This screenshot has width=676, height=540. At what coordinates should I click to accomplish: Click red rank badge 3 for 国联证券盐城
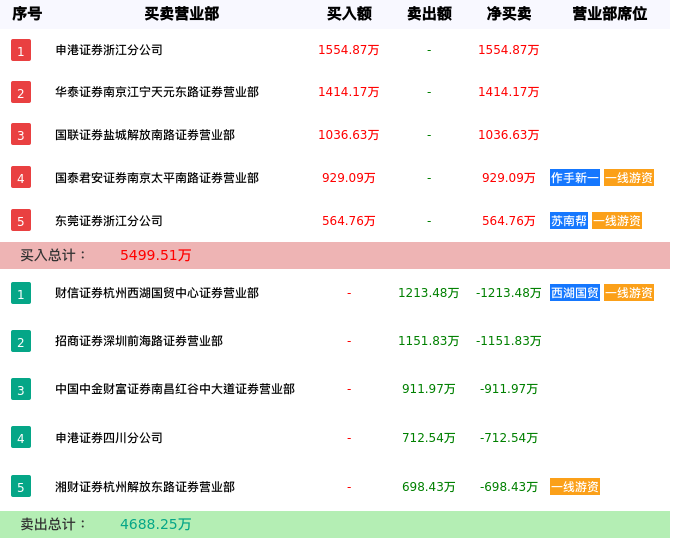[x=21, y=135]
